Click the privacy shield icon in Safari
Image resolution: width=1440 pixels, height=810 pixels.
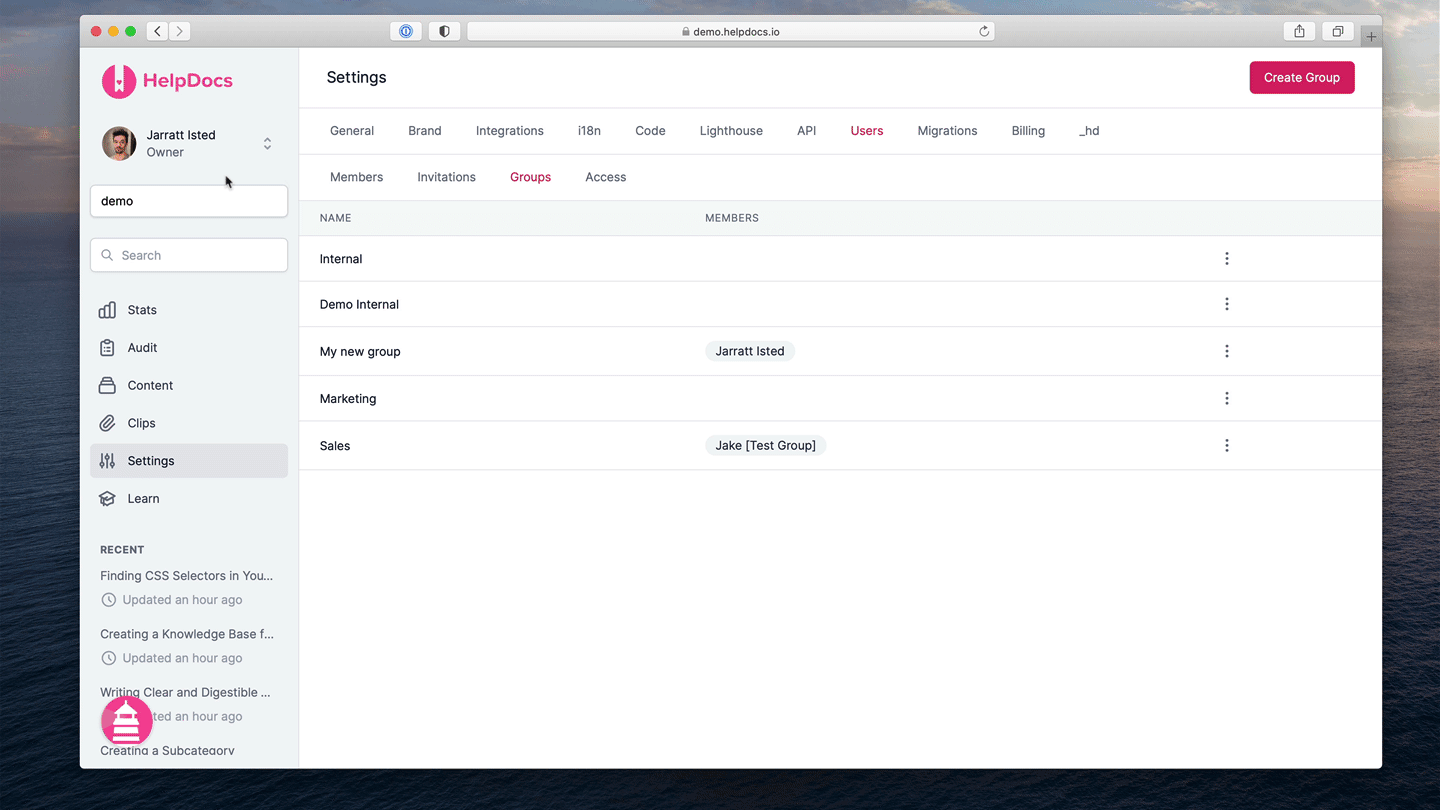coord(444,31)
